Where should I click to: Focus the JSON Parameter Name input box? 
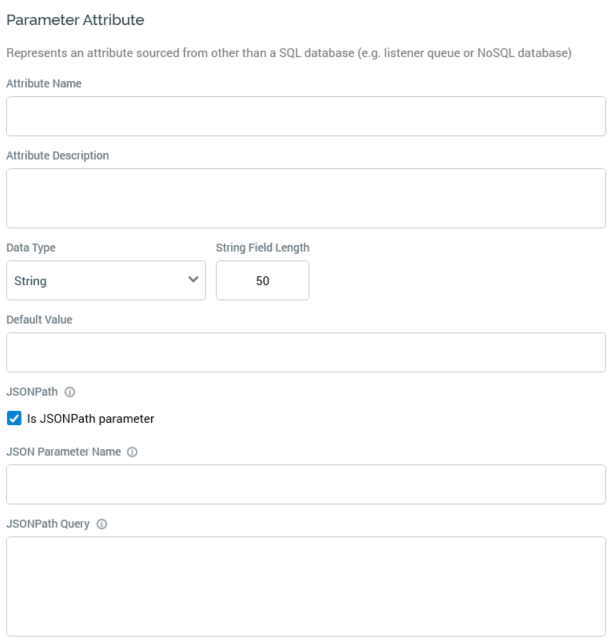[305, 484]
